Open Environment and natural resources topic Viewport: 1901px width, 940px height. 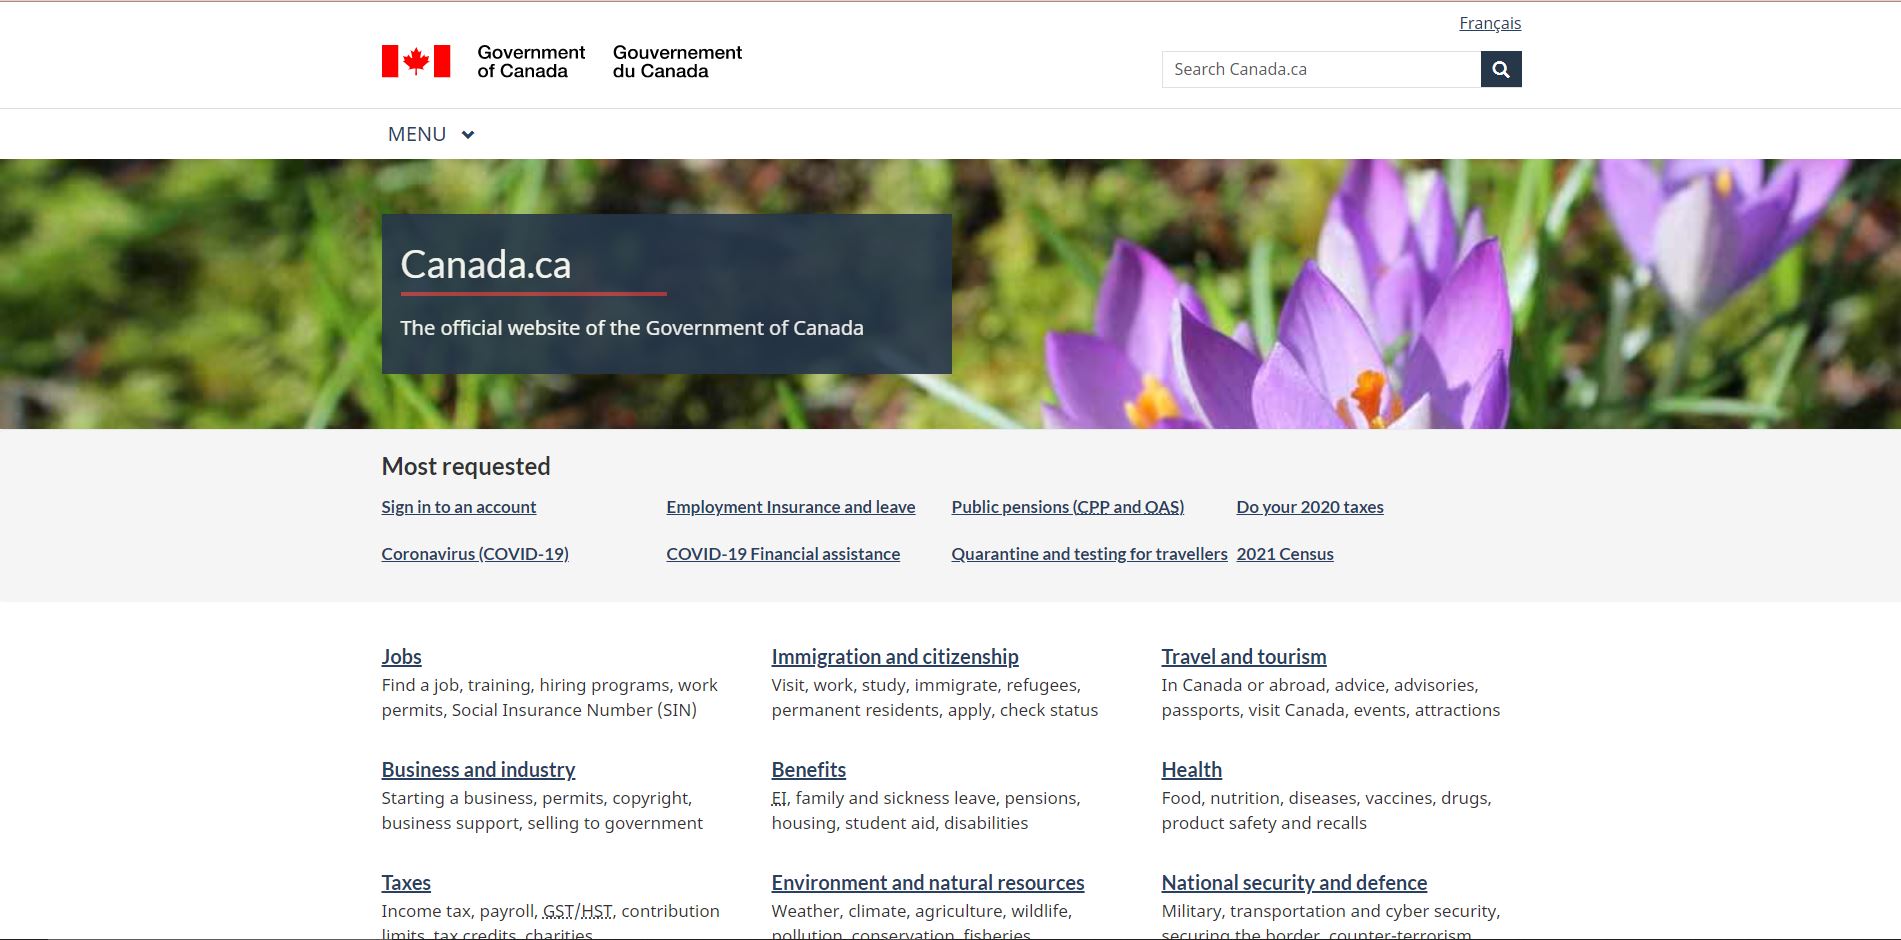(x=928, y=883)
